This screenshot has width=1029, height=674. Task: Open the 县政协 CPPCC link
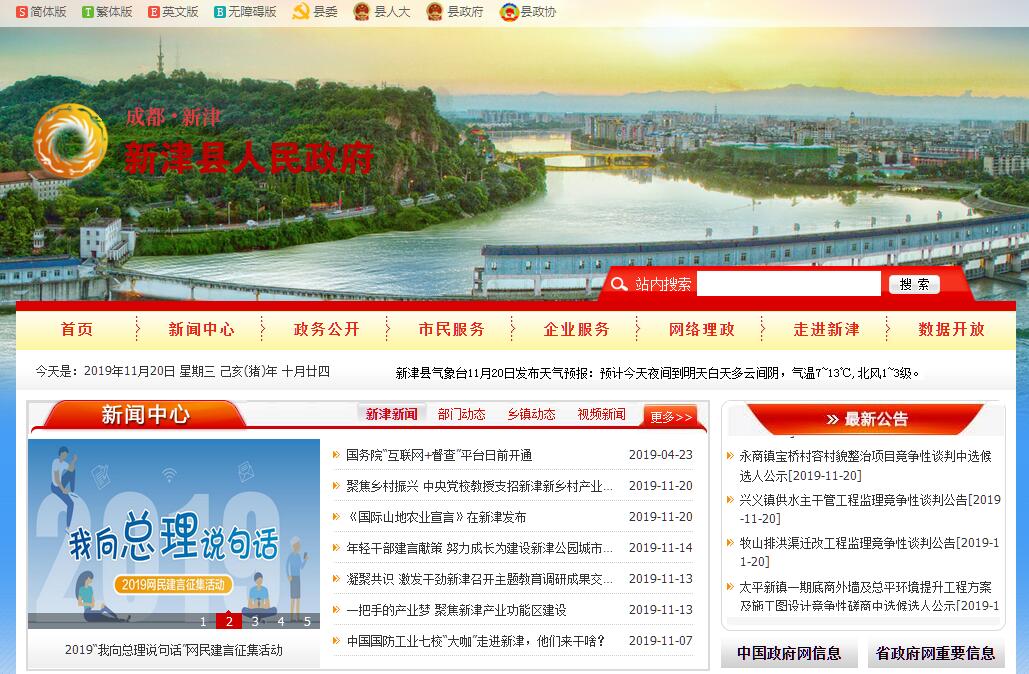(528, 12)
